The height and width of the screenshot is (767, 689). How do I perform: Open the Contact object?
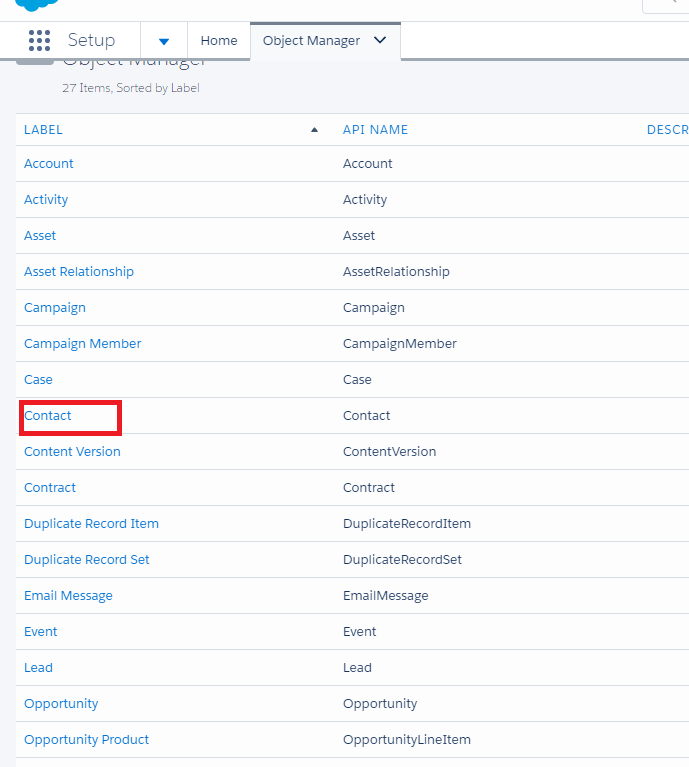point(48,416)
